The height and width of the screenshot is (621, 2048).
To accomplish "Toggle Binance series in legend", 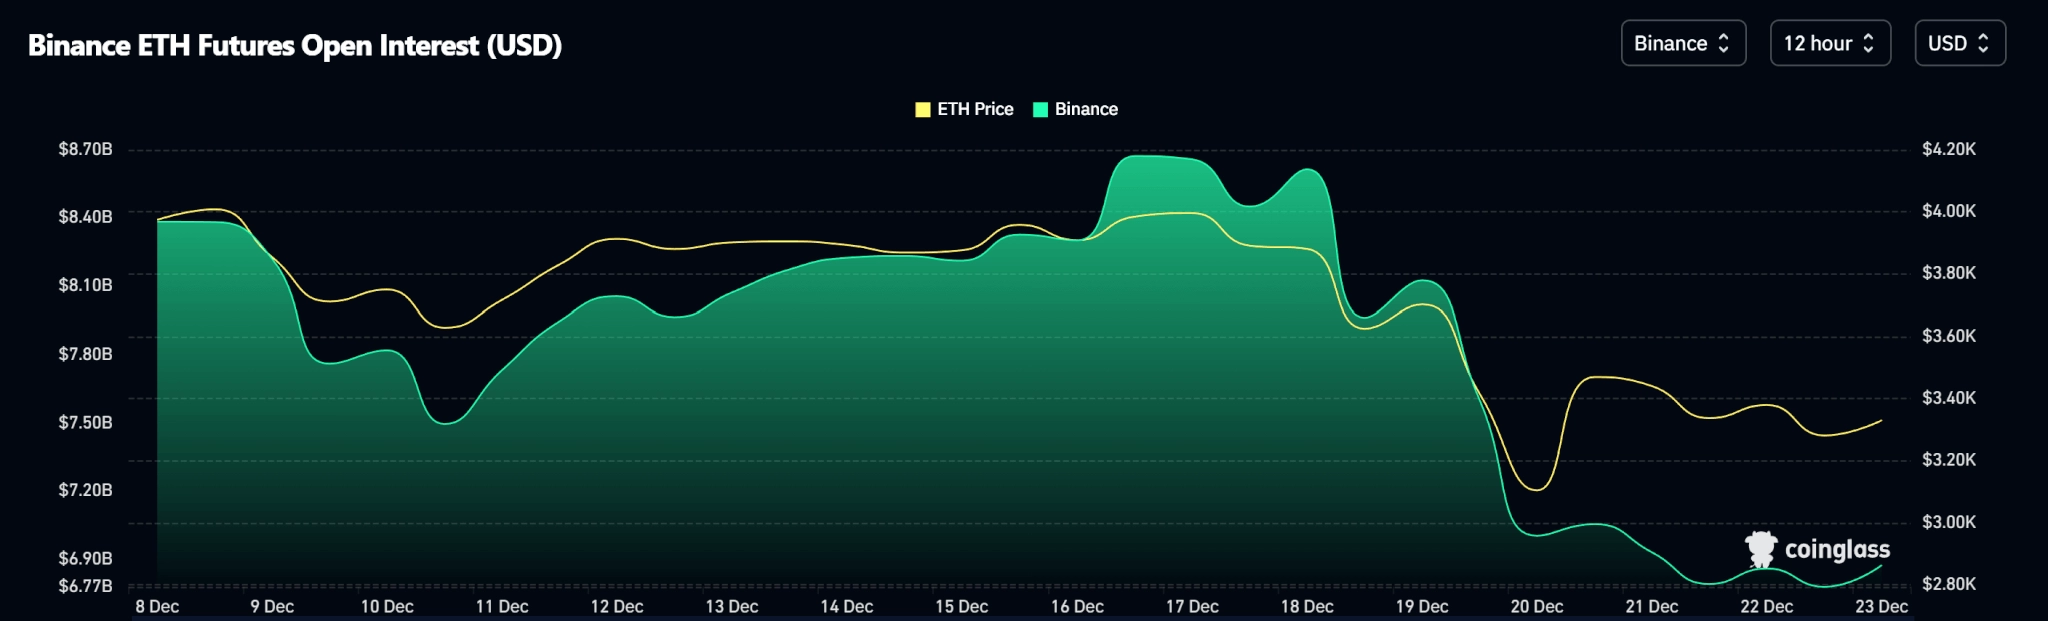I will [x=1075, y=109].
